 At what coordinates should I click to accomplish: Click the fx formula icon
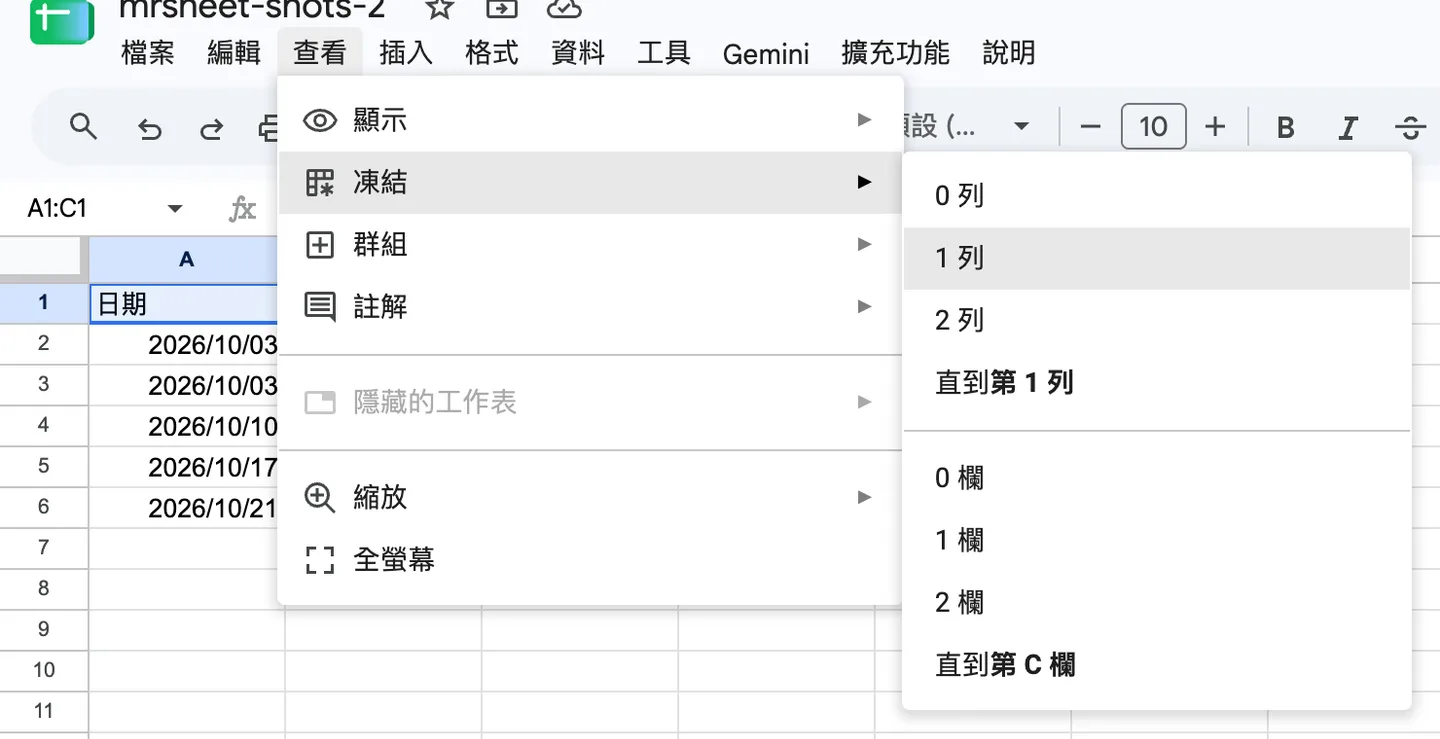point(243,208)
